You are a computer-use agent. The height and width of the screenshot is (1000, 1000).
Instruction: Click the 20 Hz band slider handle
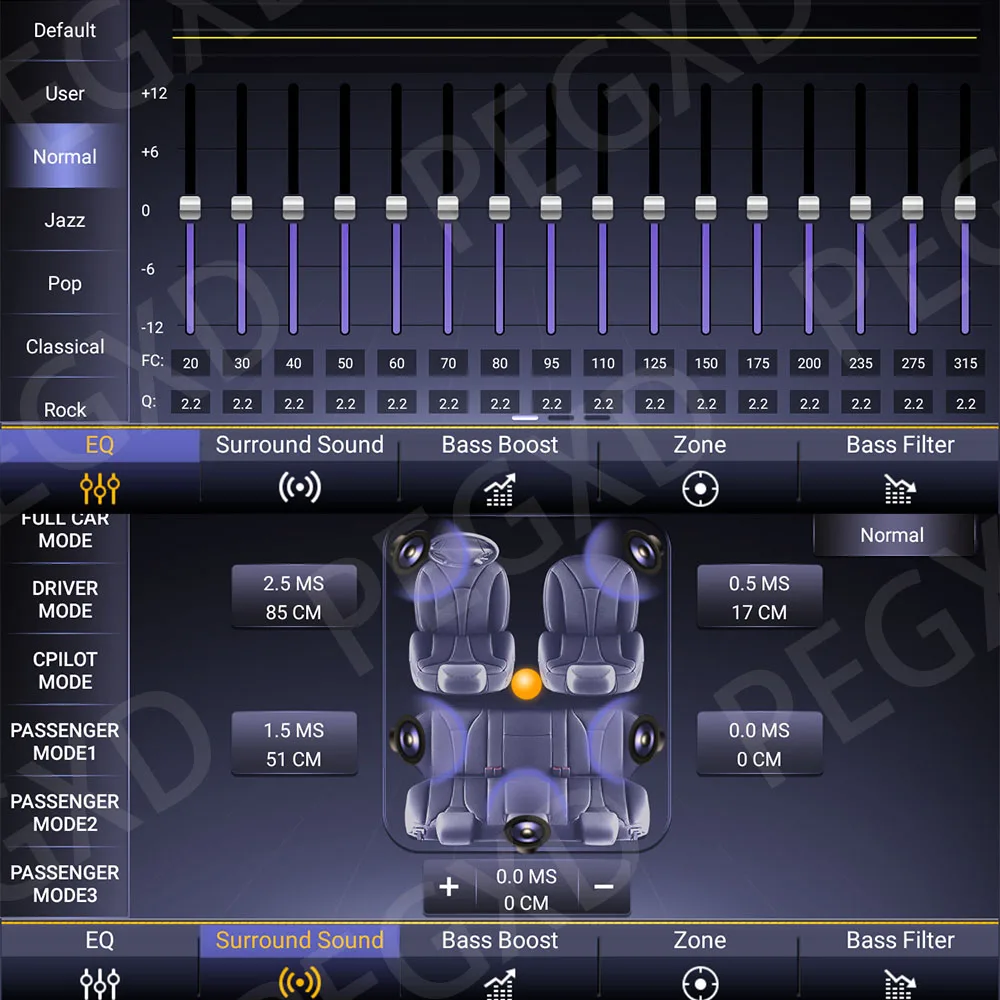point(190,208)
